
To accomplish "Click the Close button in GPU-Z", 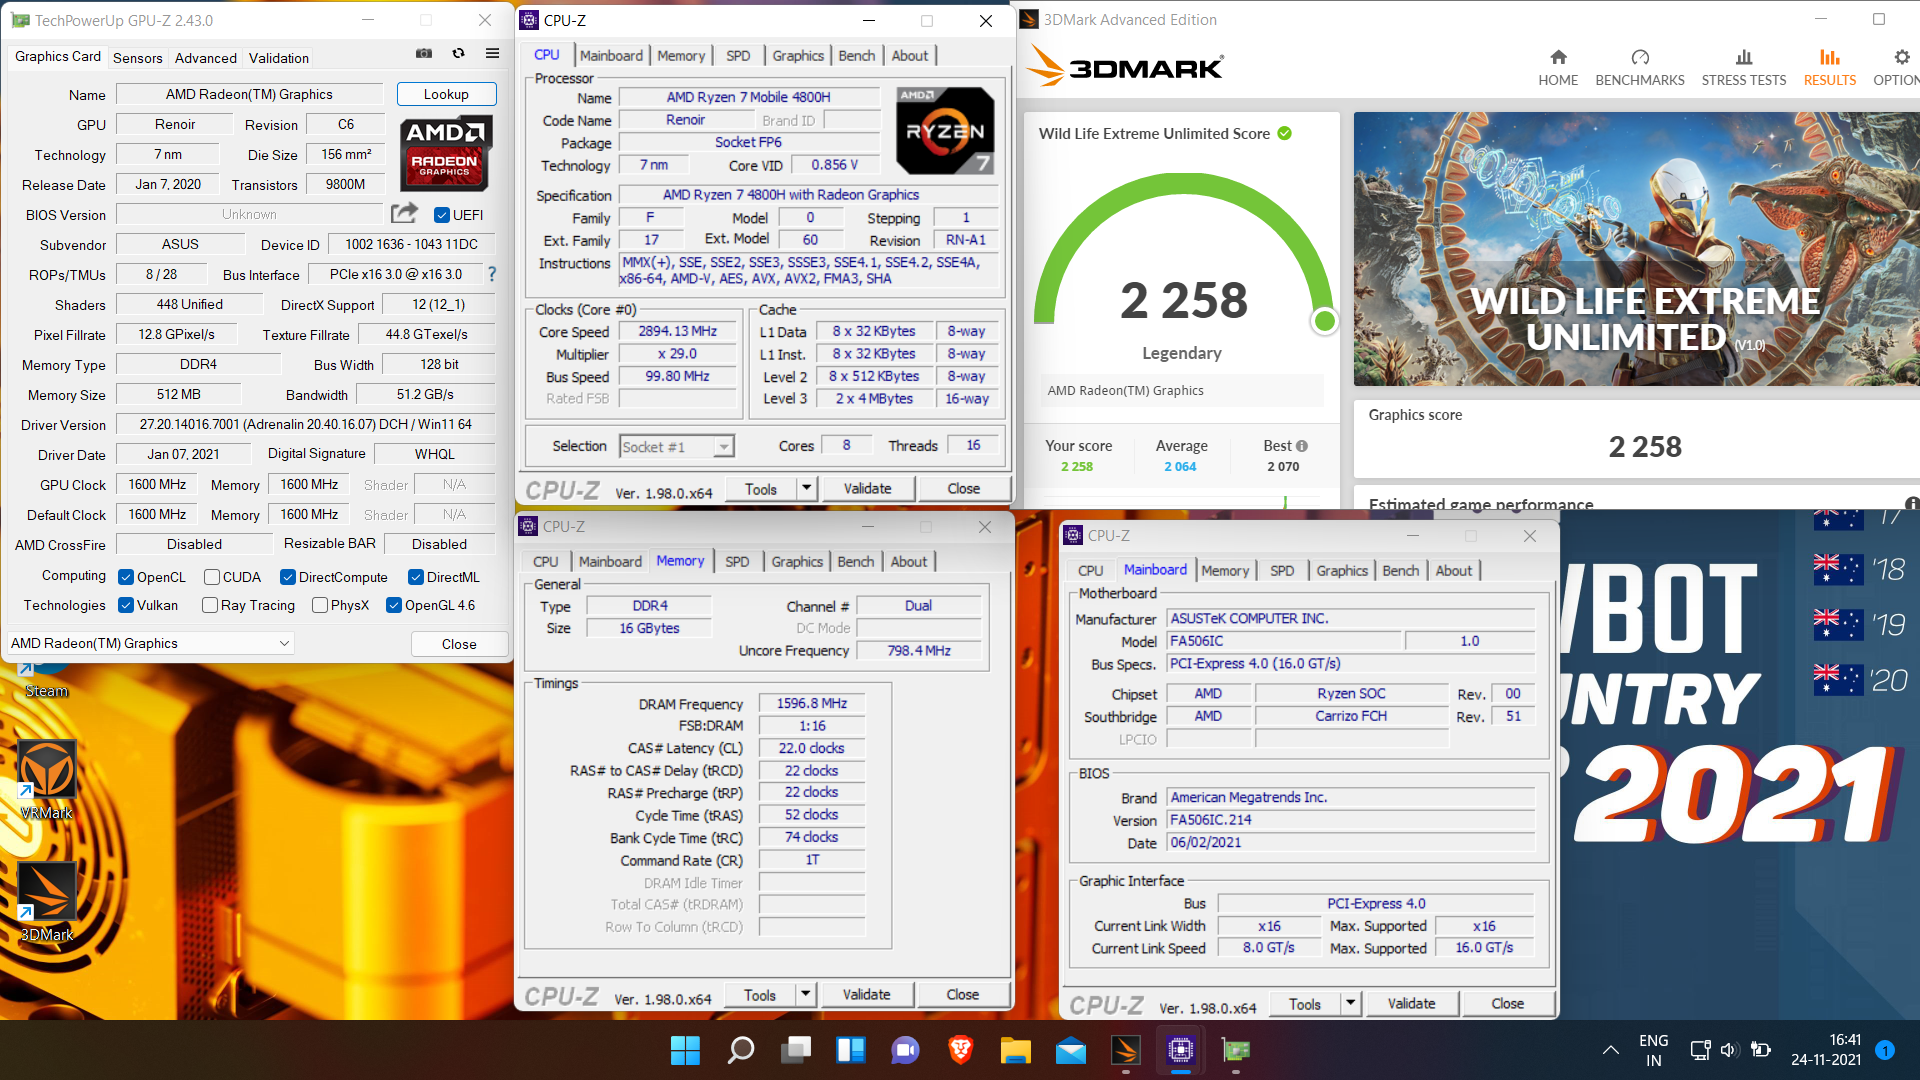I will pos(459,644).
